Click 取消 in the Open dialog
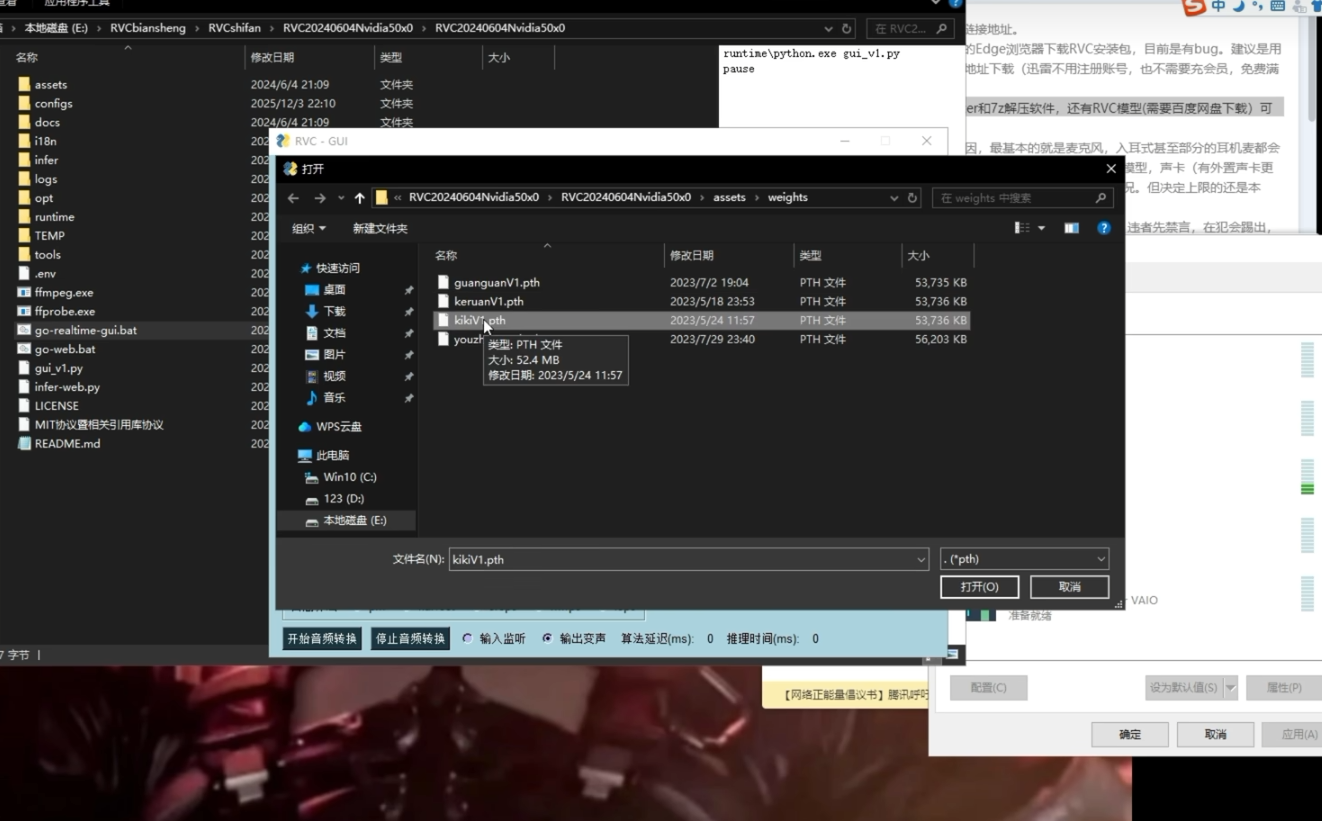The width and height of the screenshot is (1322, 821). point(1069,587)
